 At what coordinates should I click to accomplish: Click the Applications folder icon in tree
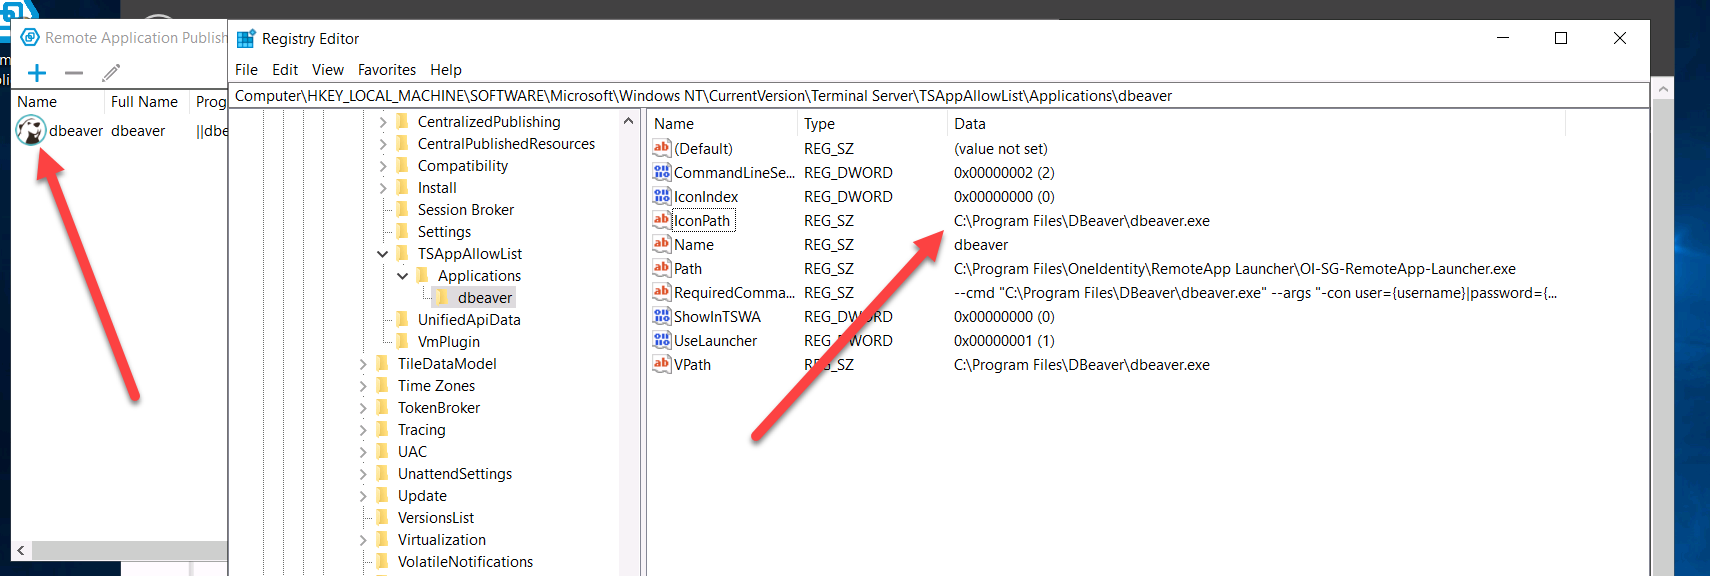click(x=422, y=275)
